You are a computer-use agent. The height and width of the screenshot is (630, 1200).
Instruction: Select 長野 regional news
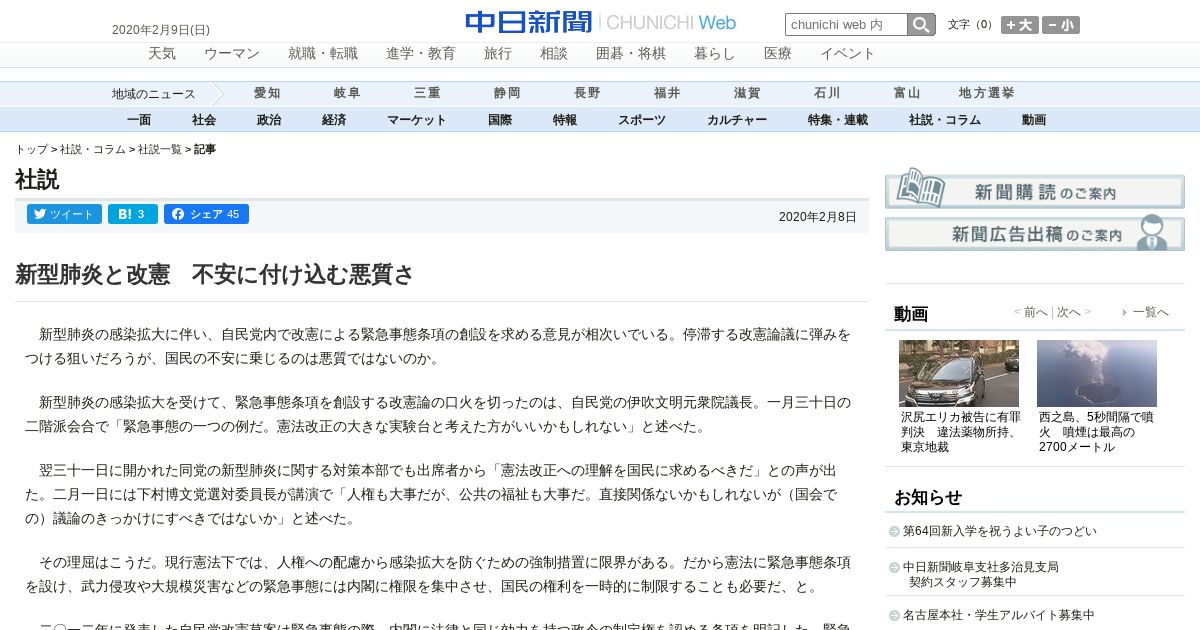pyautogui.click(x=587, y=93)
